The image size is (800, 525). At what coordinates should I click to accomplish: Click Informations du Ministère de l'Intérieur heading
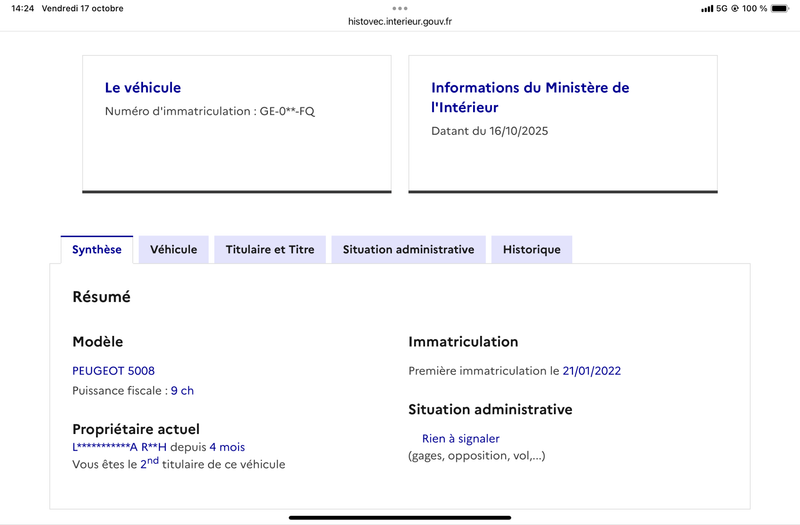[x=530, y=97]
